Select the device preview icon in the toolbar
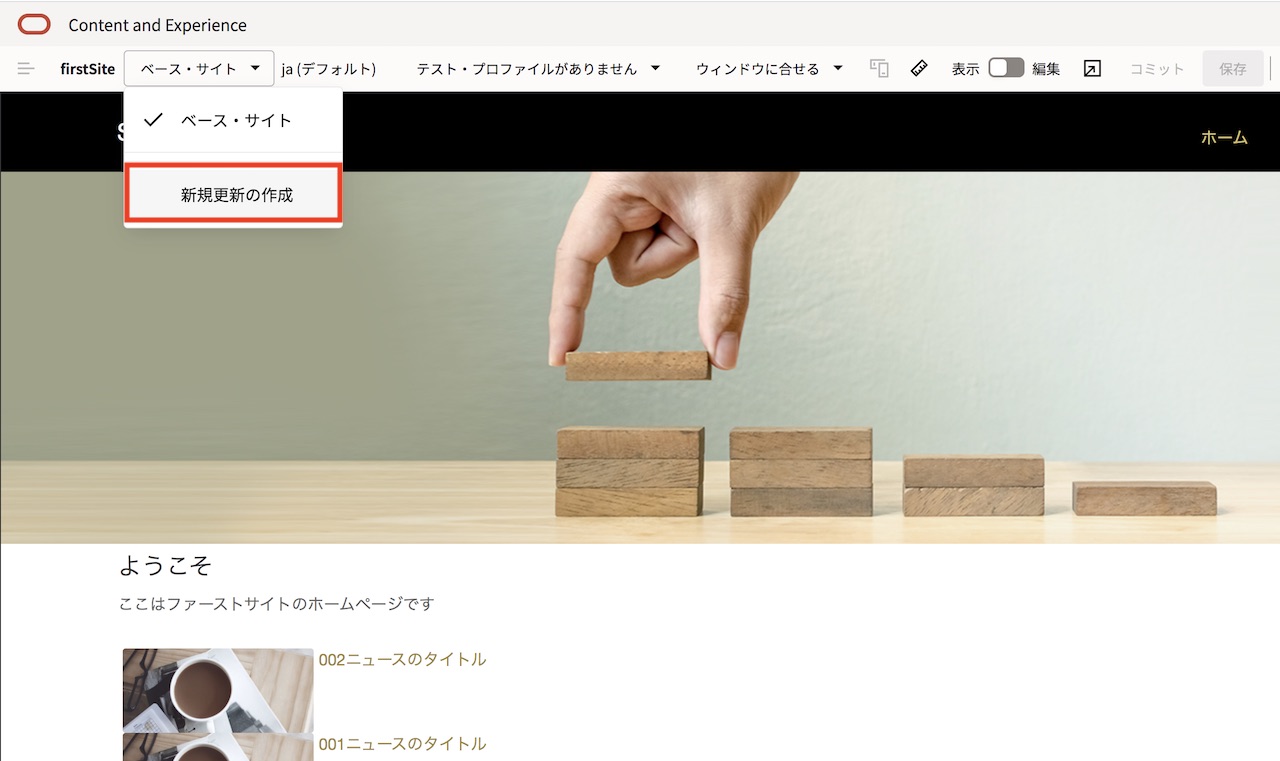 (x=878, y=68)
